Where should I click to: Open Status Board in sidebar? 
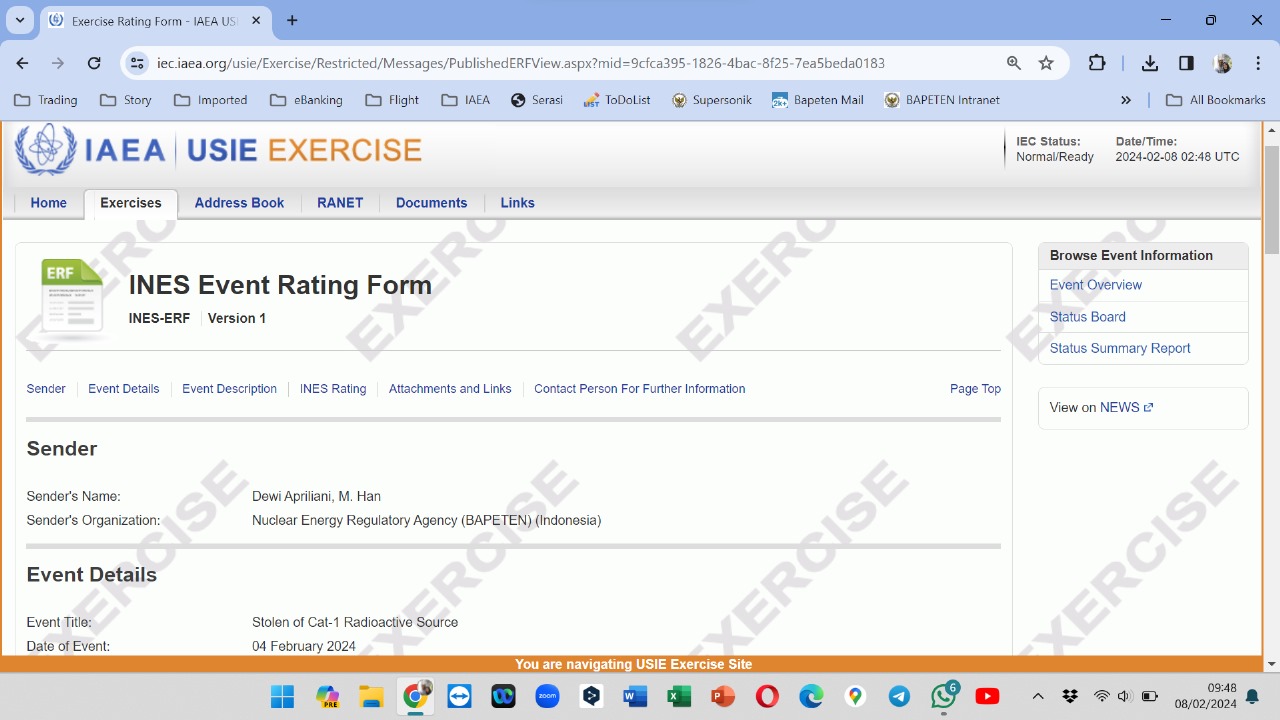pos(1088,317)
